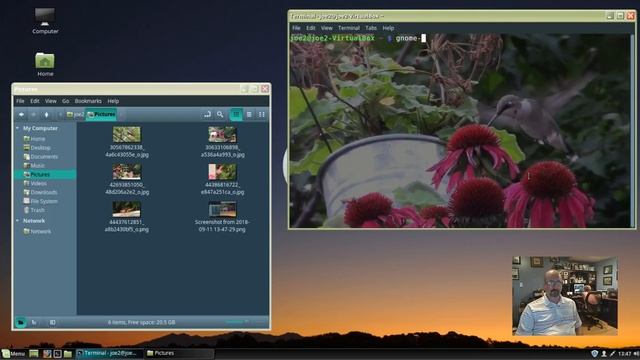The width and height of the screenshot is (640, 360).
Task: Open Home folder desktop icon
Action: 45,64
